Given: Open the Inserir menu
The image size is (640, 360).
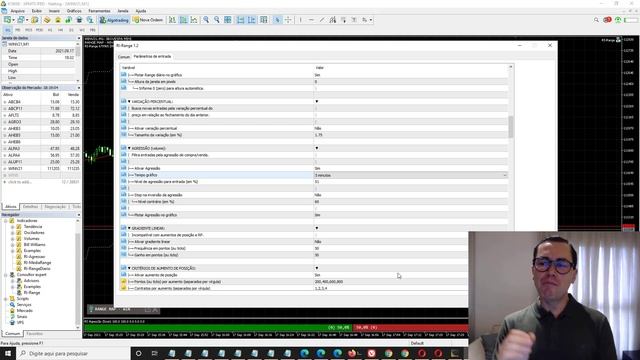Looking at the screenshot, I should click(x=54, y=11).
